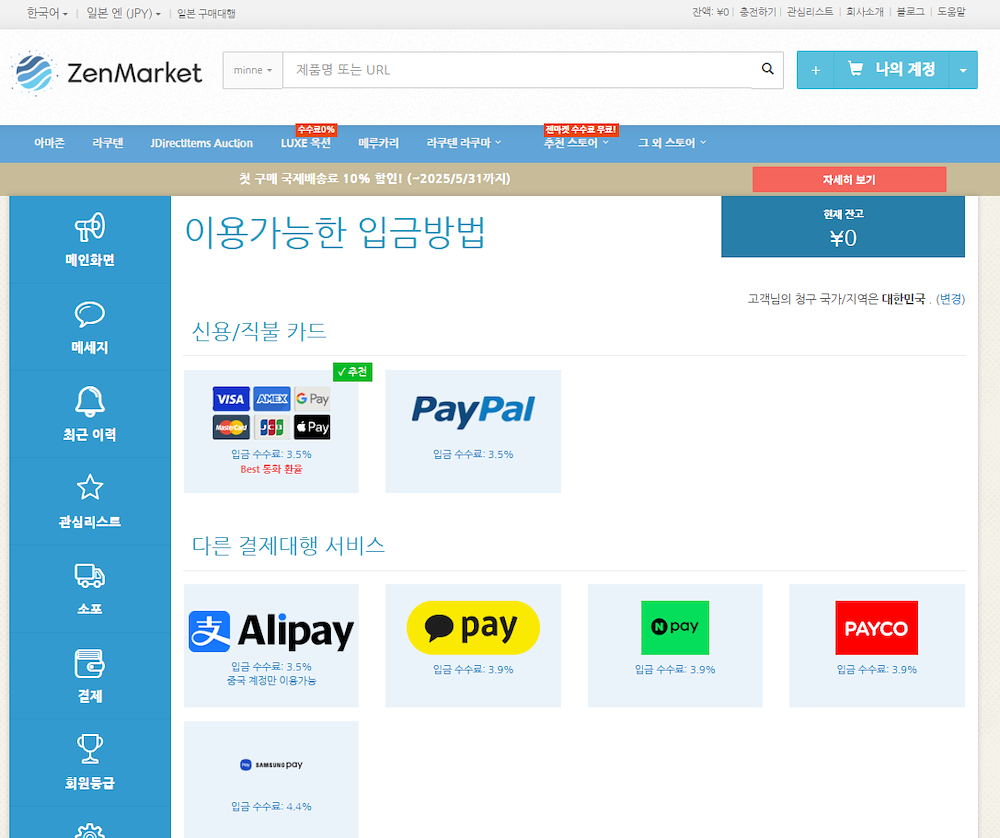Open the 한국어 language dropdown
This screenshot has height=838, width=1000.
[x=47, y=13]
